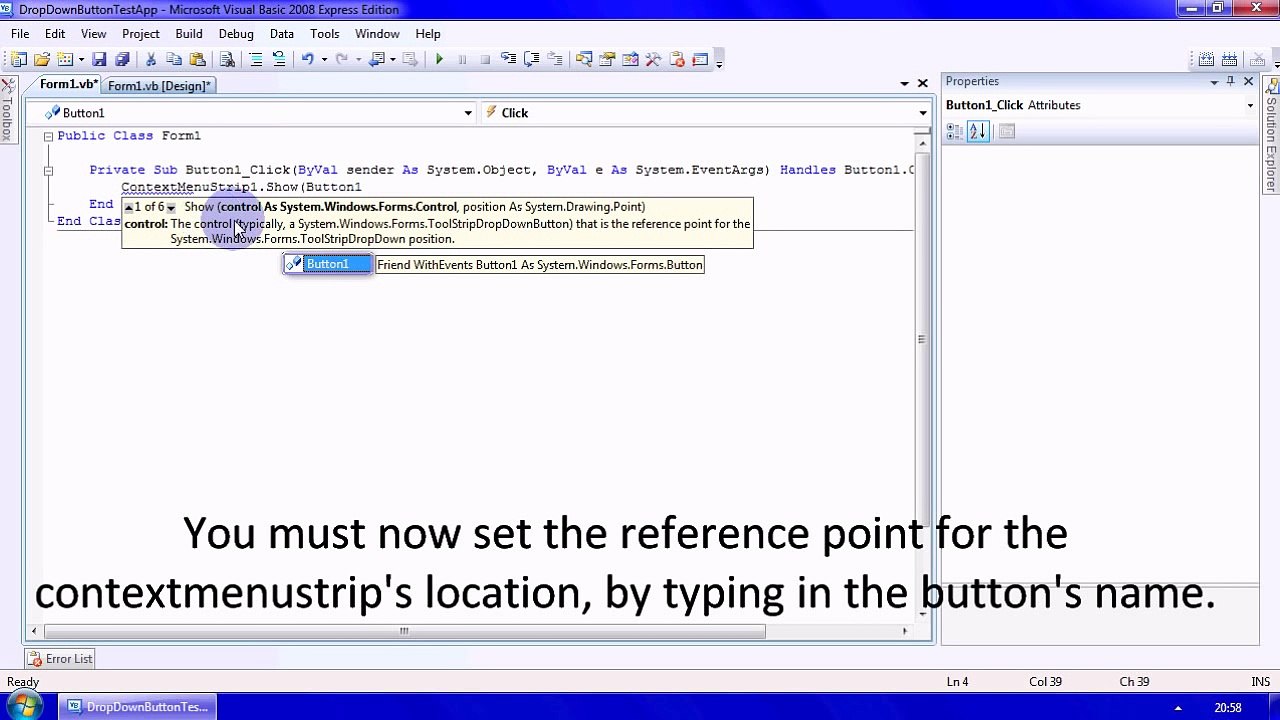This screenshot has width=1280, height=720.
Task: Expand the Toolbox side tab
Action: [x=7, y=110]
